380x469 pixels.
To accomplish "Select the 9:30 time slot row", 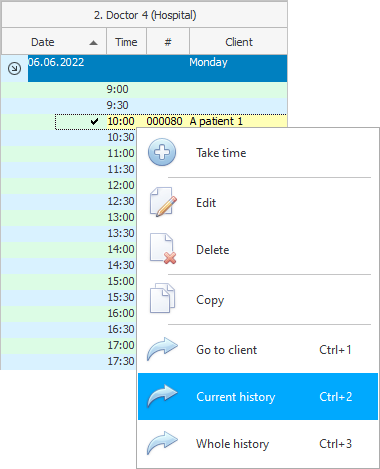I will point(144,105).
